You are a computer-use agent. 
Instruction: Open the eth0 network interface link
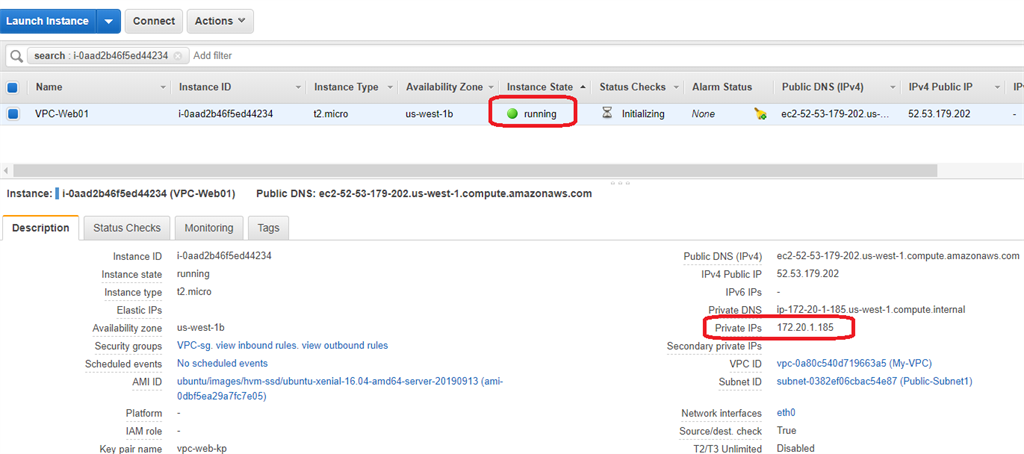tap(786, 413)
